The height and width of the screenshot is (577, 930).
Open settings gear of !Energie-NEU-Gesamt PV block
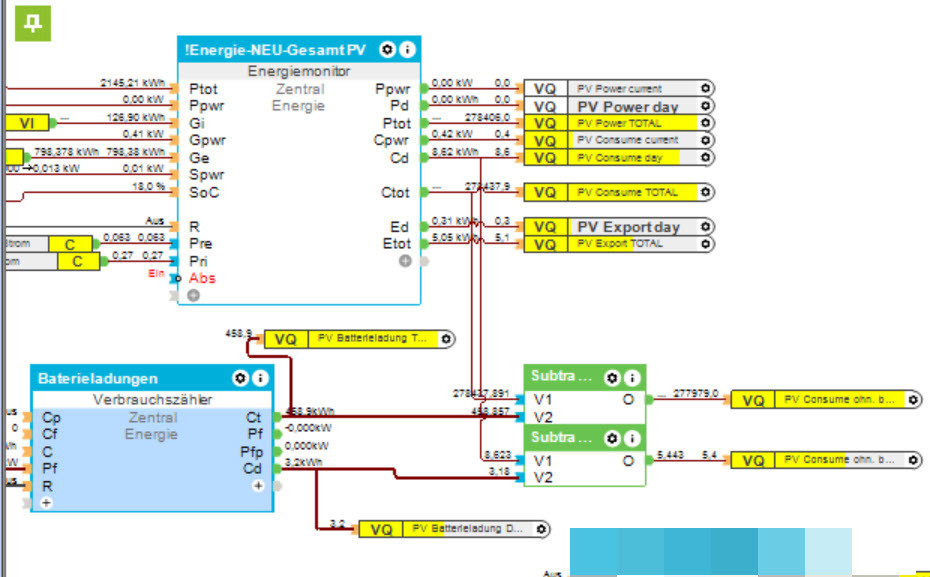387,49
